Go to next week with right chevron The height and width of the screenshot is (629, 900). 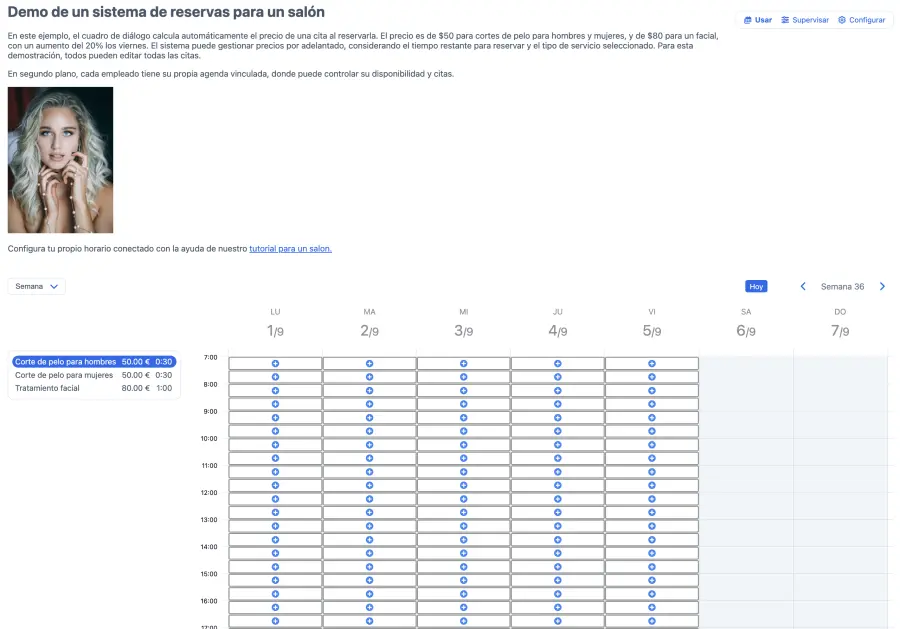click(883, 286)
